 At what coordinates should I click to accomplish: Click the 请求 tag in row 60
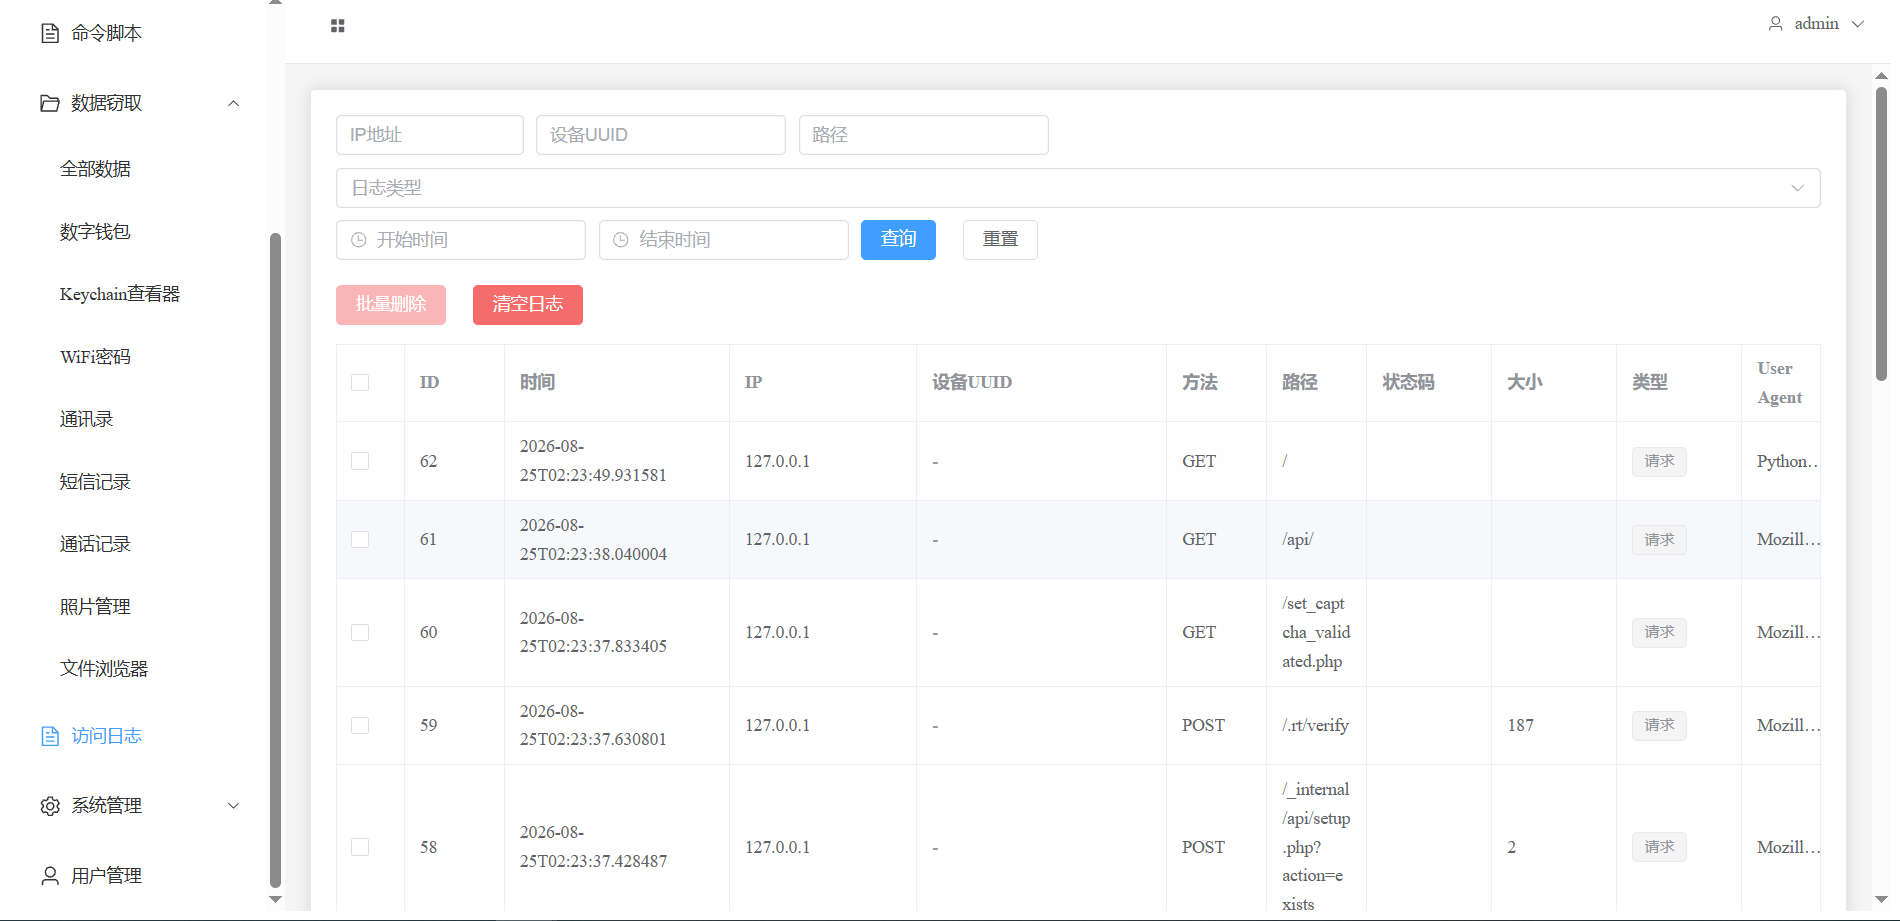[1659, 633]
